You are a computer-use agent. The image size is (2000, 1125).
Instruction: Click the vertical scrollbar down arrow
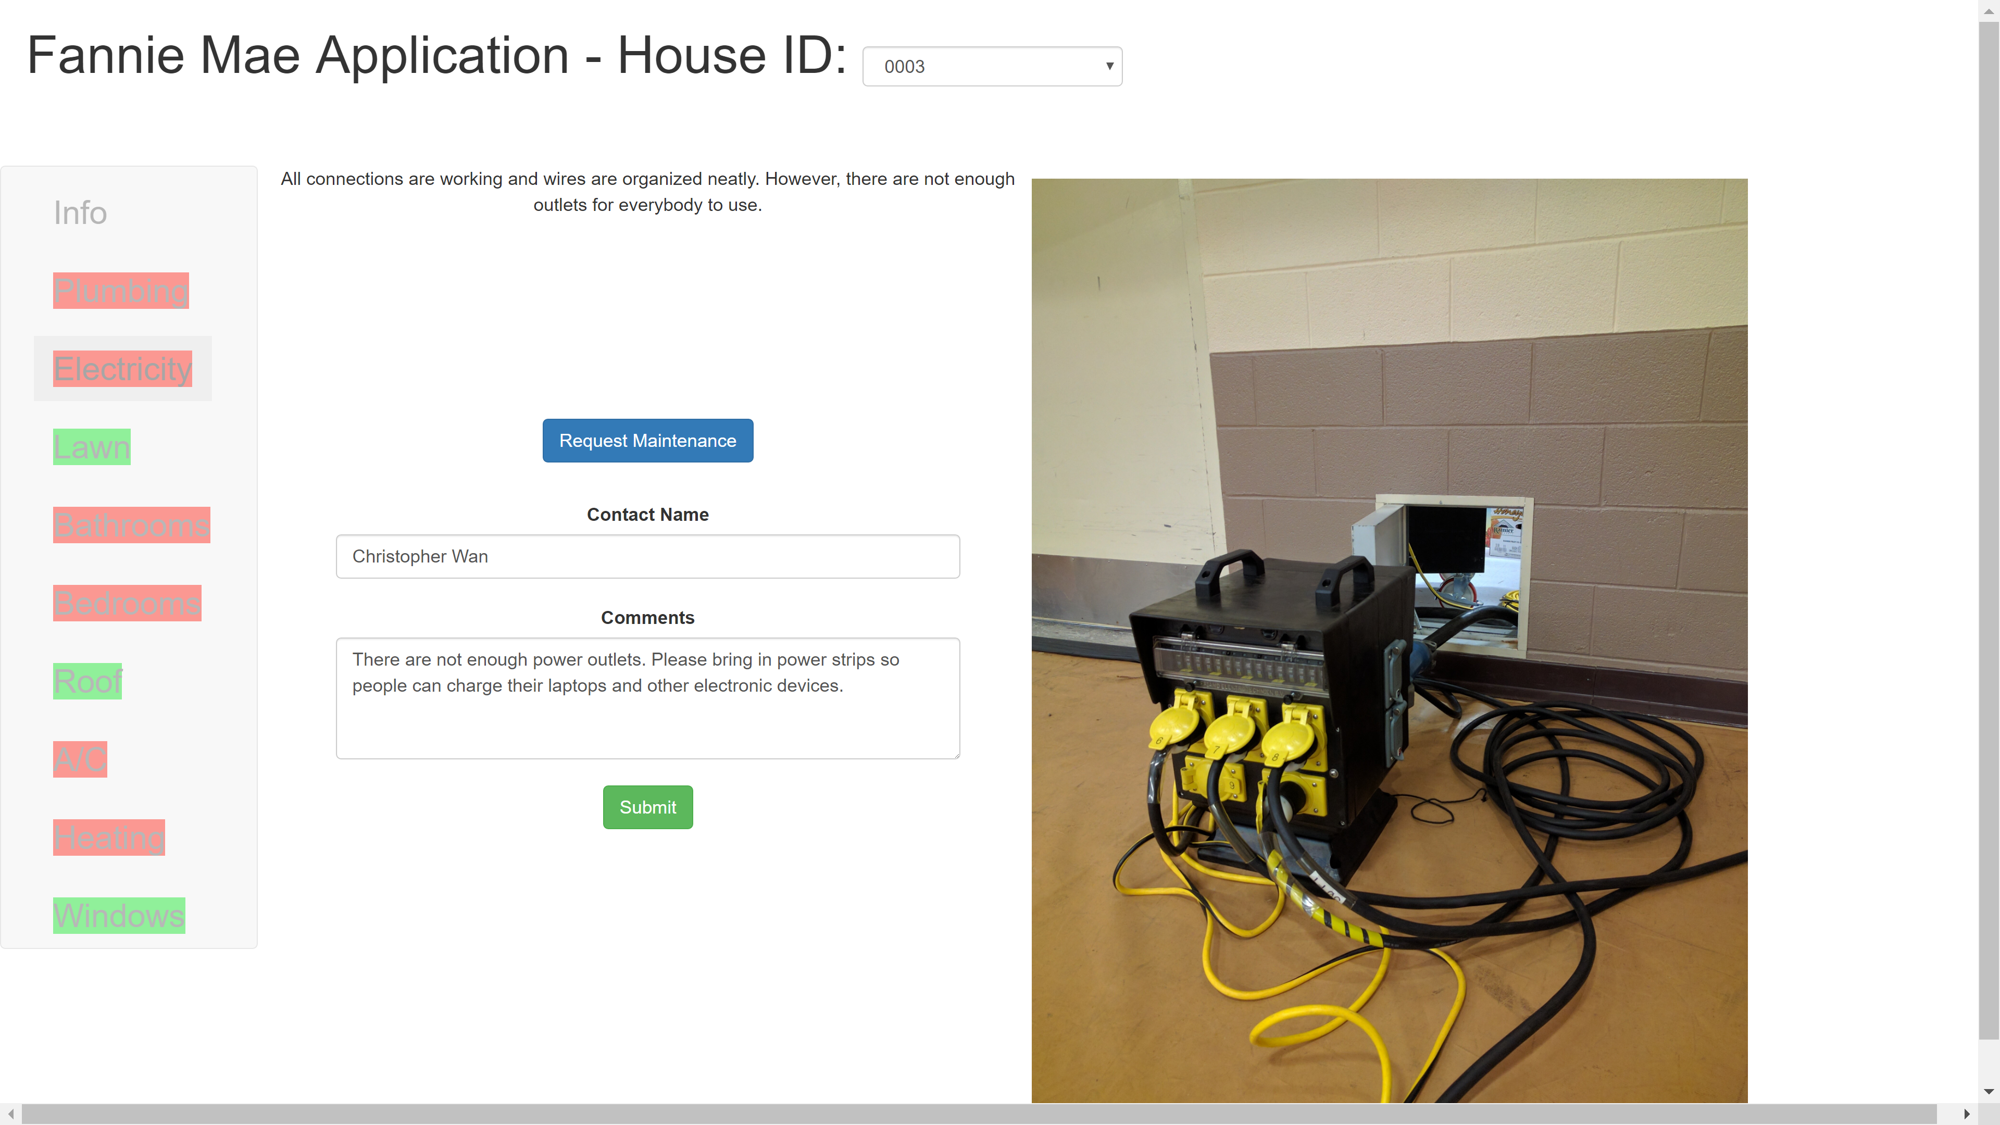(1988, 1091)
